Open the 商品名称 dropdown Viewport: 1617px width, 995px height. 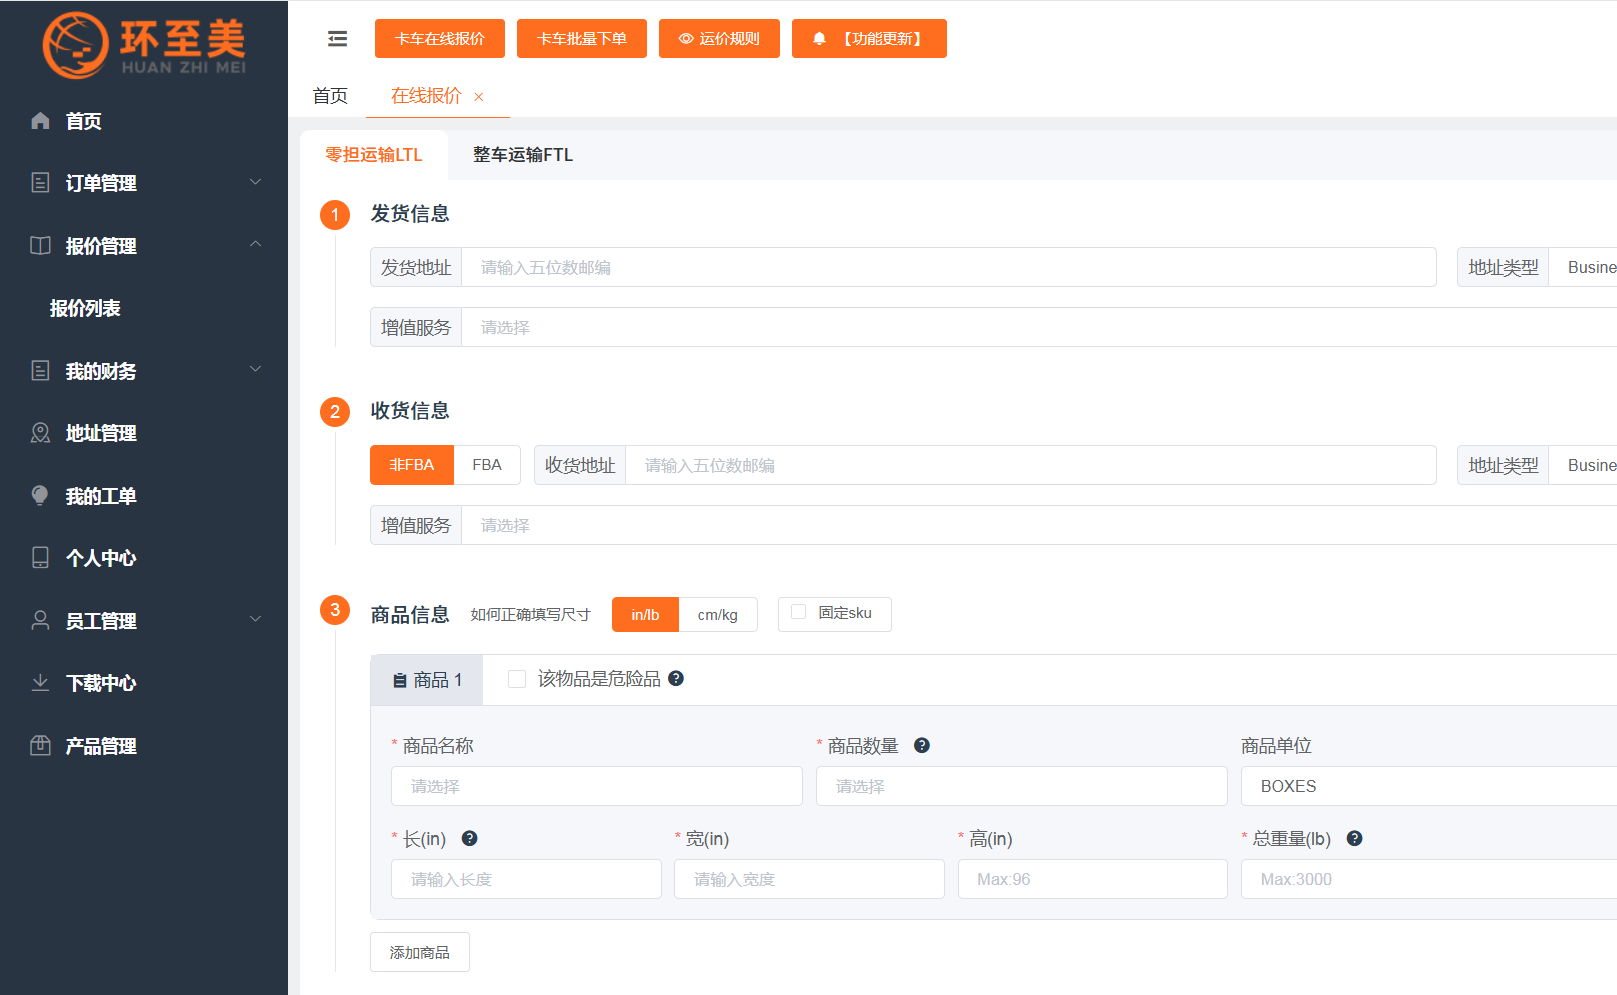click(x=597, y=786)
